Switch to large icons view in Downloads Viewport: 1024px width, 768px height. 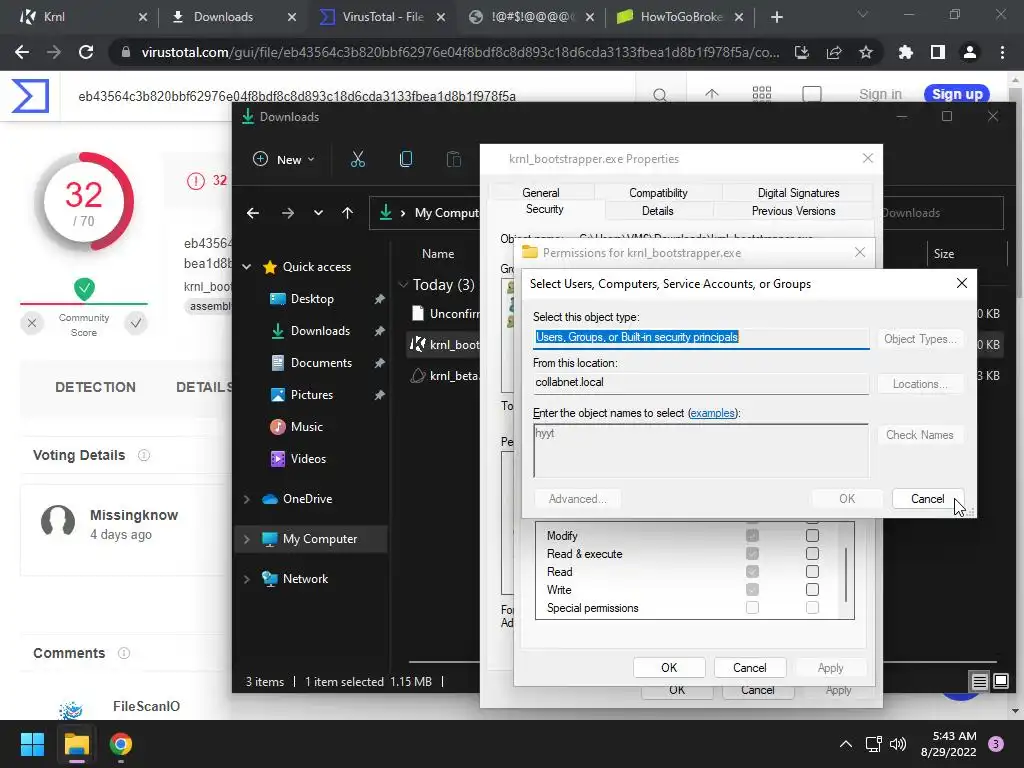[x=1001, y=681]
